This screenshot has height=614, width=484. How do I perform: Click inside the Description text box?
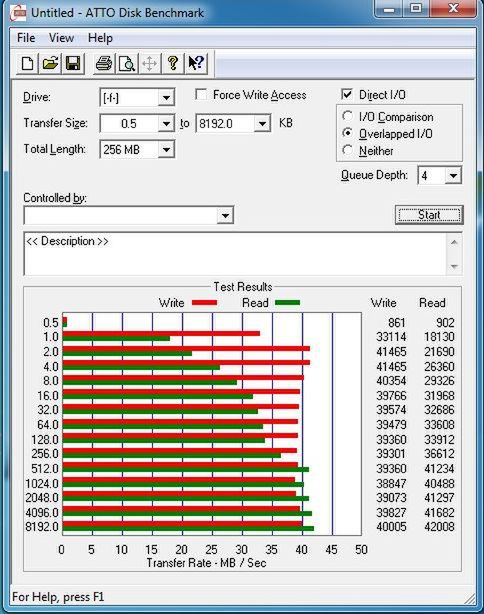[235, 255]
